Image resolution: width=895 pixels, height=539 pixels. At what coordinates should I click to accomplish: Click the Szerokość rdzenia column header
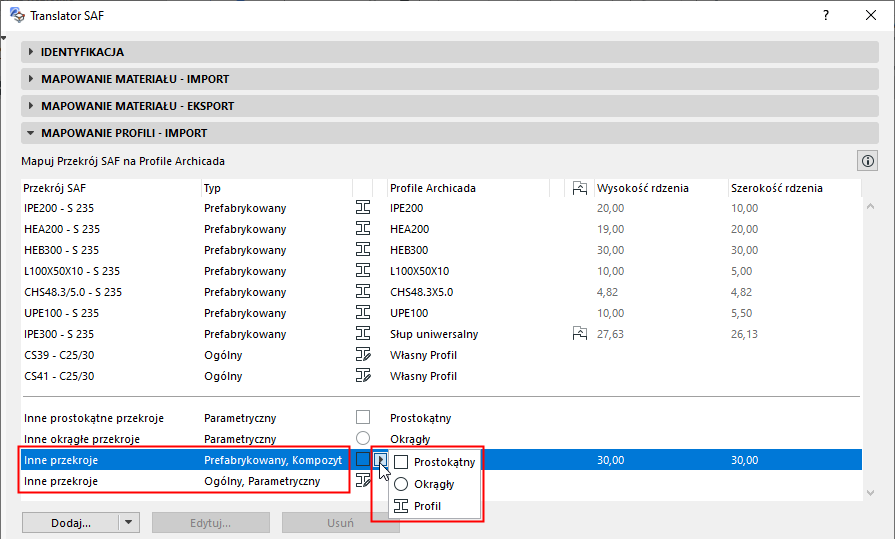[795, 188]
